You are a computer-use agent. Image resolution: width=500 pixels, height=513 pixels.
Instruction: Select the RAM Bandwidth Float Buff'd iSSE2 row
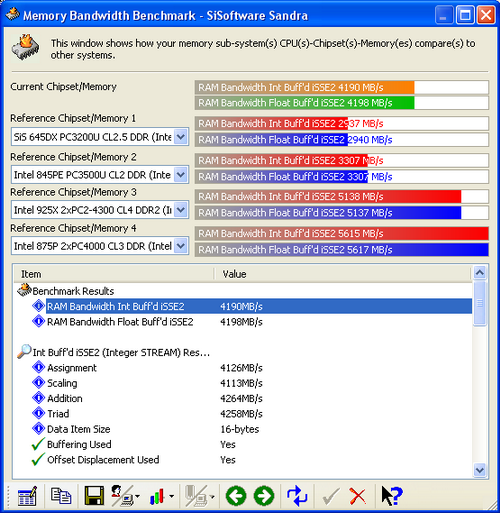[243, 322]
